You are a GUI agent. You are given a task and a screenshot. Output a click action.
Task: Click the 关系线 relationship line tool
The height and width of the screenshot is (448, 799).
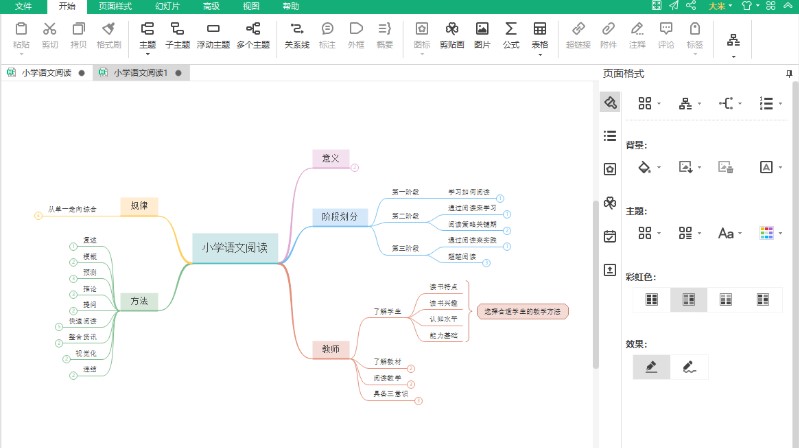click(297, 30)
